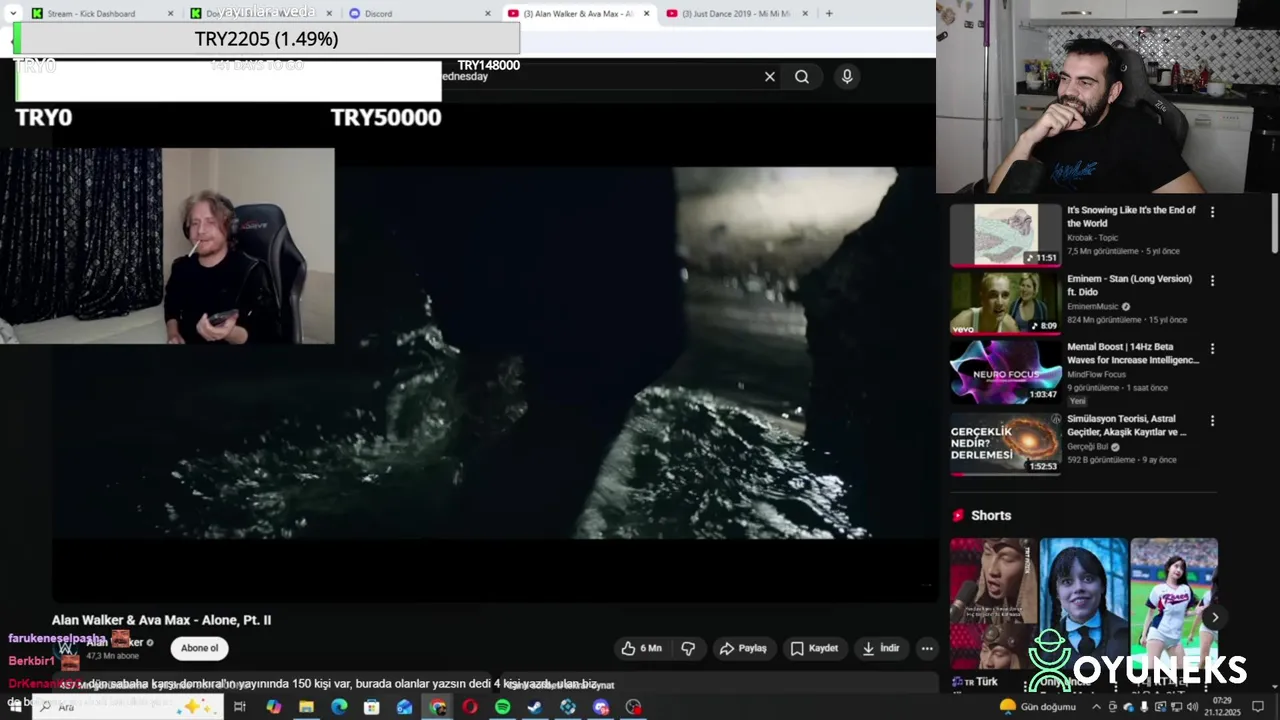Open options menu for Mental Boost video
Image resolution: width=1280 pixels, height=720 pixels.
point(1212,349)
